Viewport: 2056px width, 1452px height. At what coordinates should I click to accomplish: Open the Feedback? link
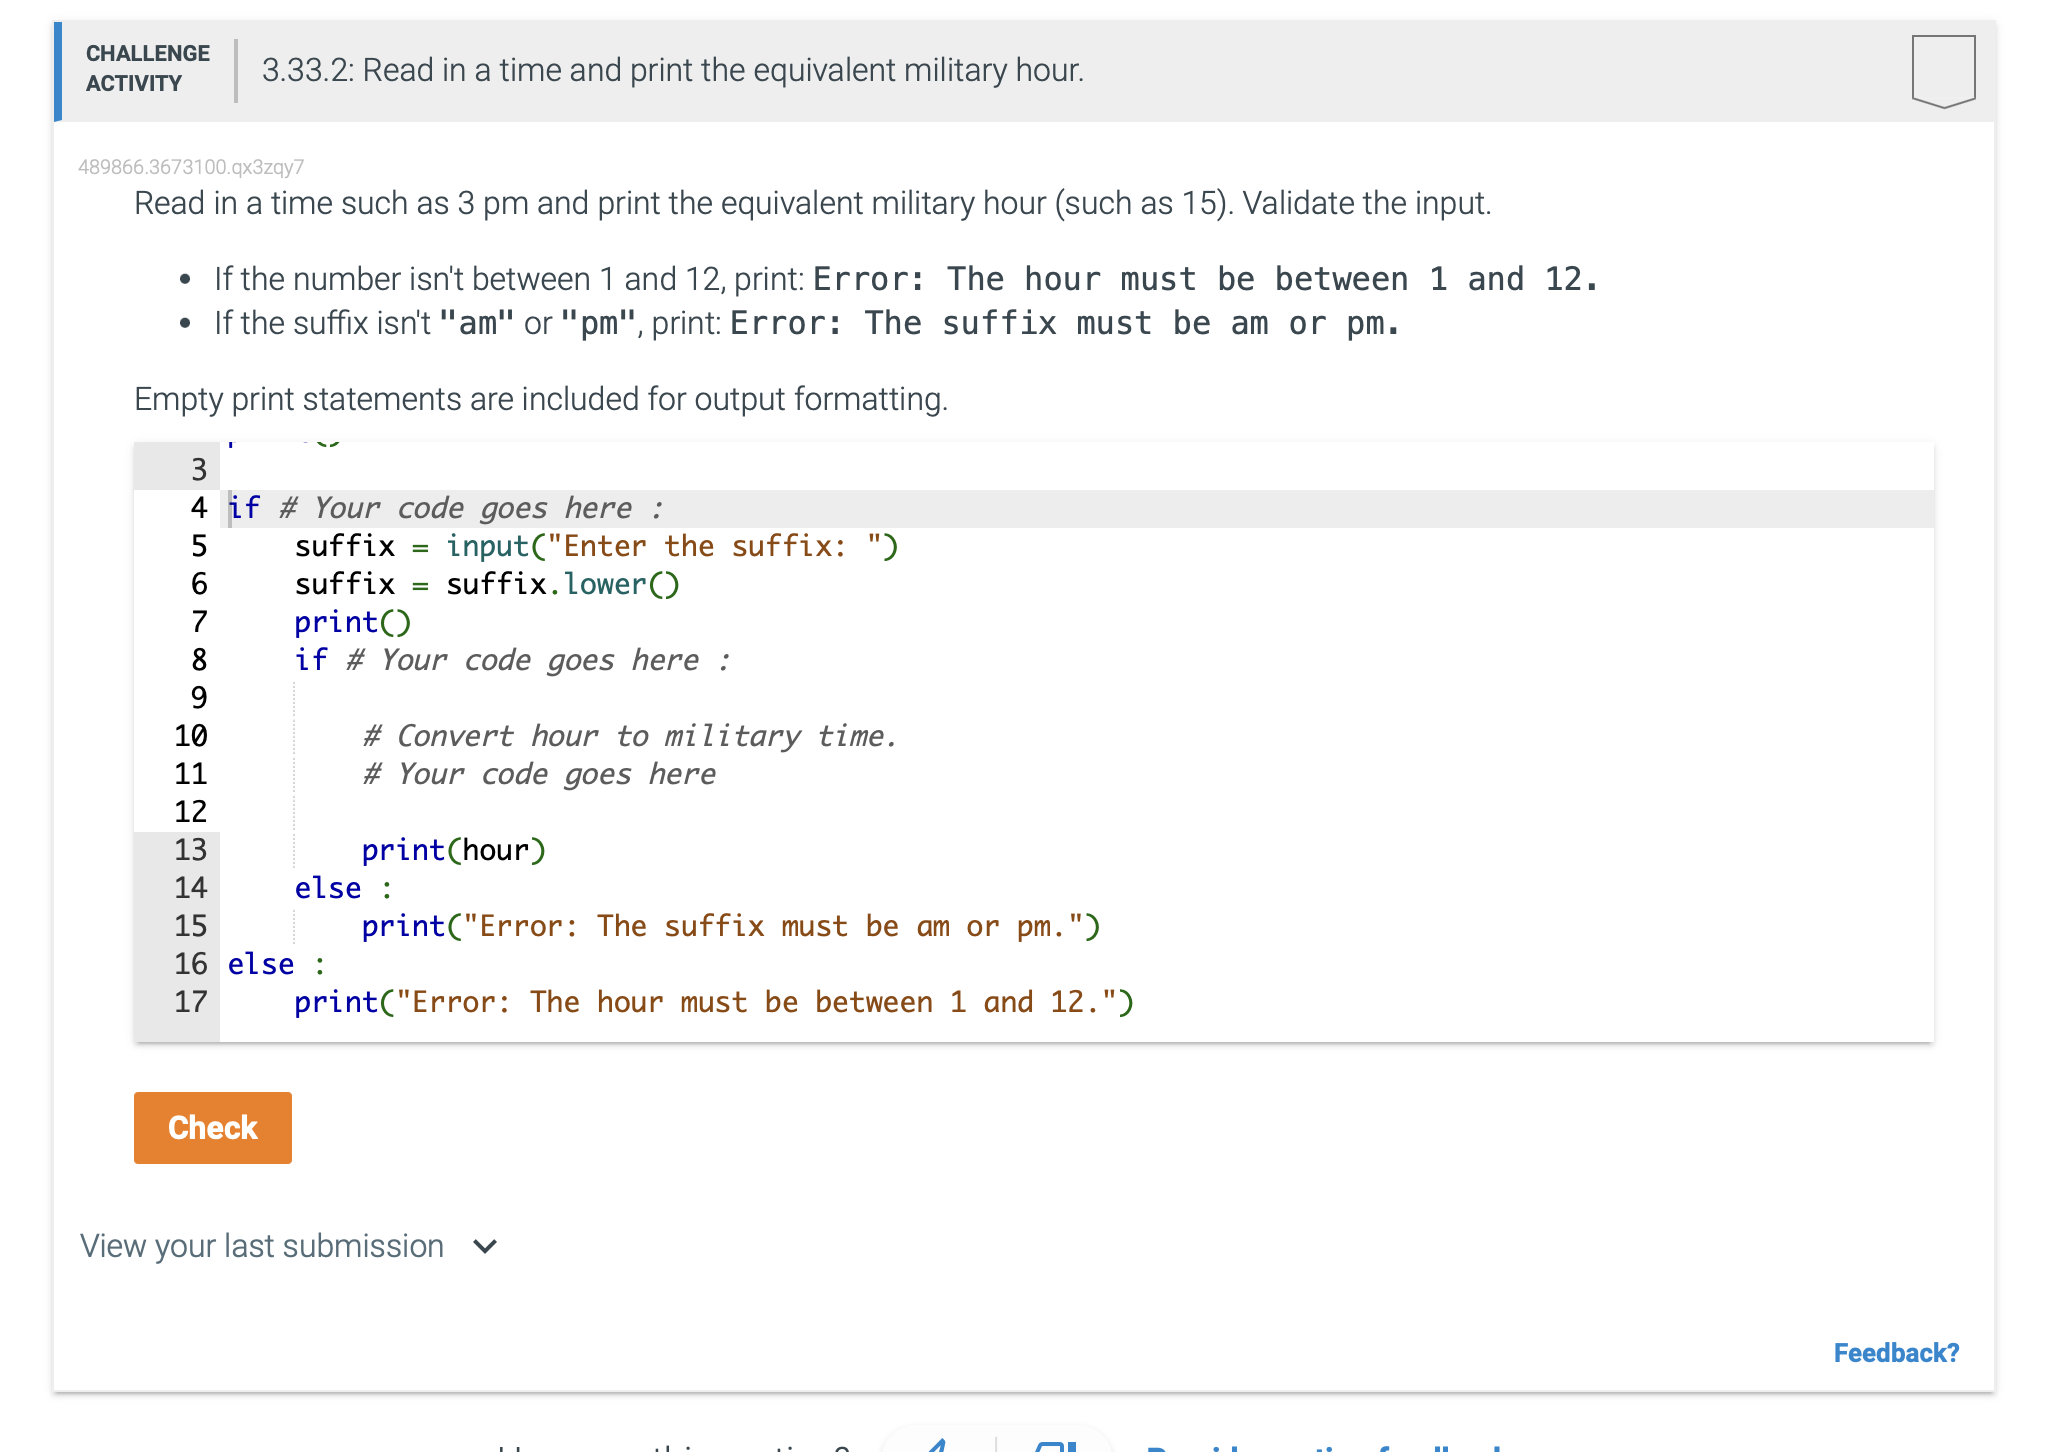click(x=1898, y=1352)
